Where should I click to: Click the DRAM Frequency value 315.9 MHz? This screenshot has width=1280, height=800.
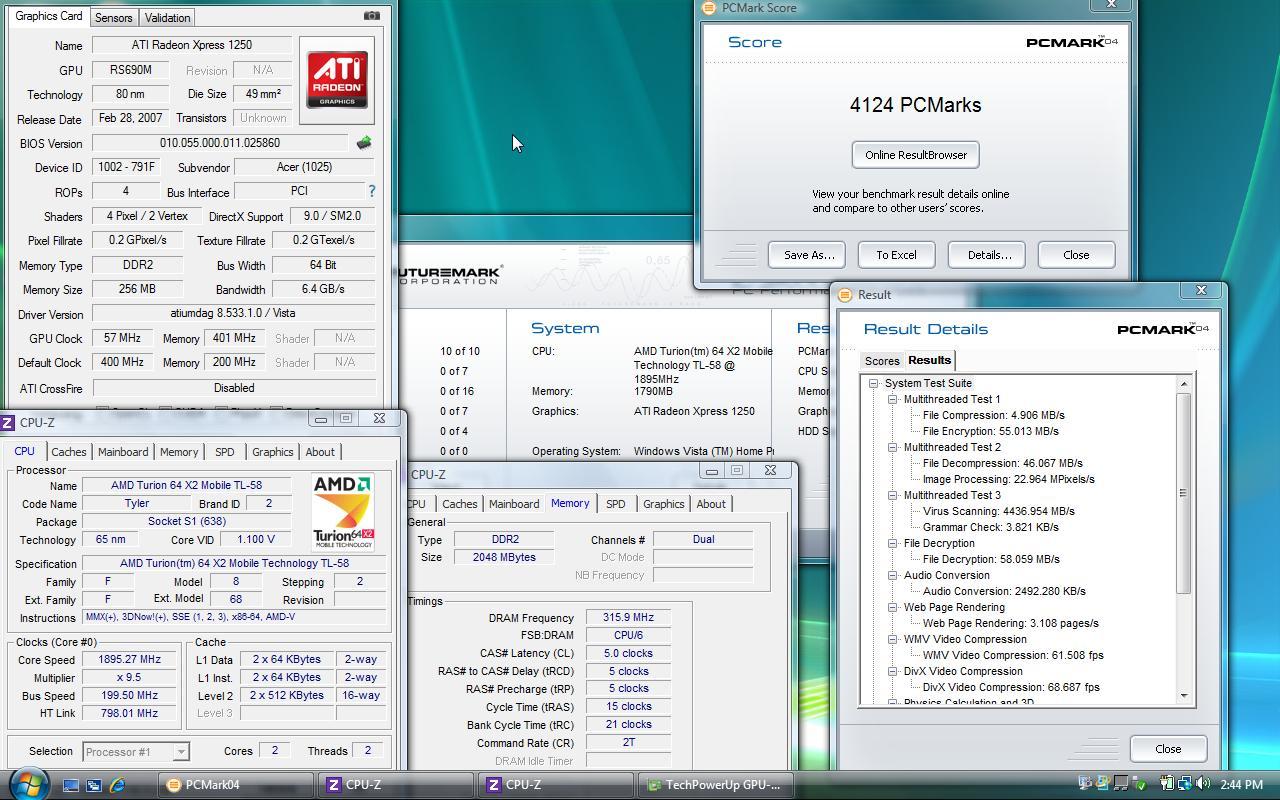(628, 618)
